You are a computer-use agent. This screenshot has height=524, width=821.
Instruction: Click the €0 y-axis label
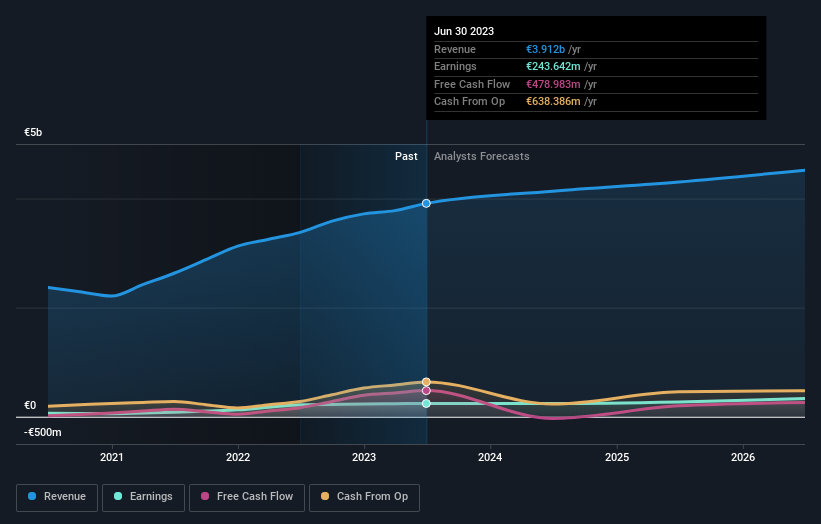point(30,405)
